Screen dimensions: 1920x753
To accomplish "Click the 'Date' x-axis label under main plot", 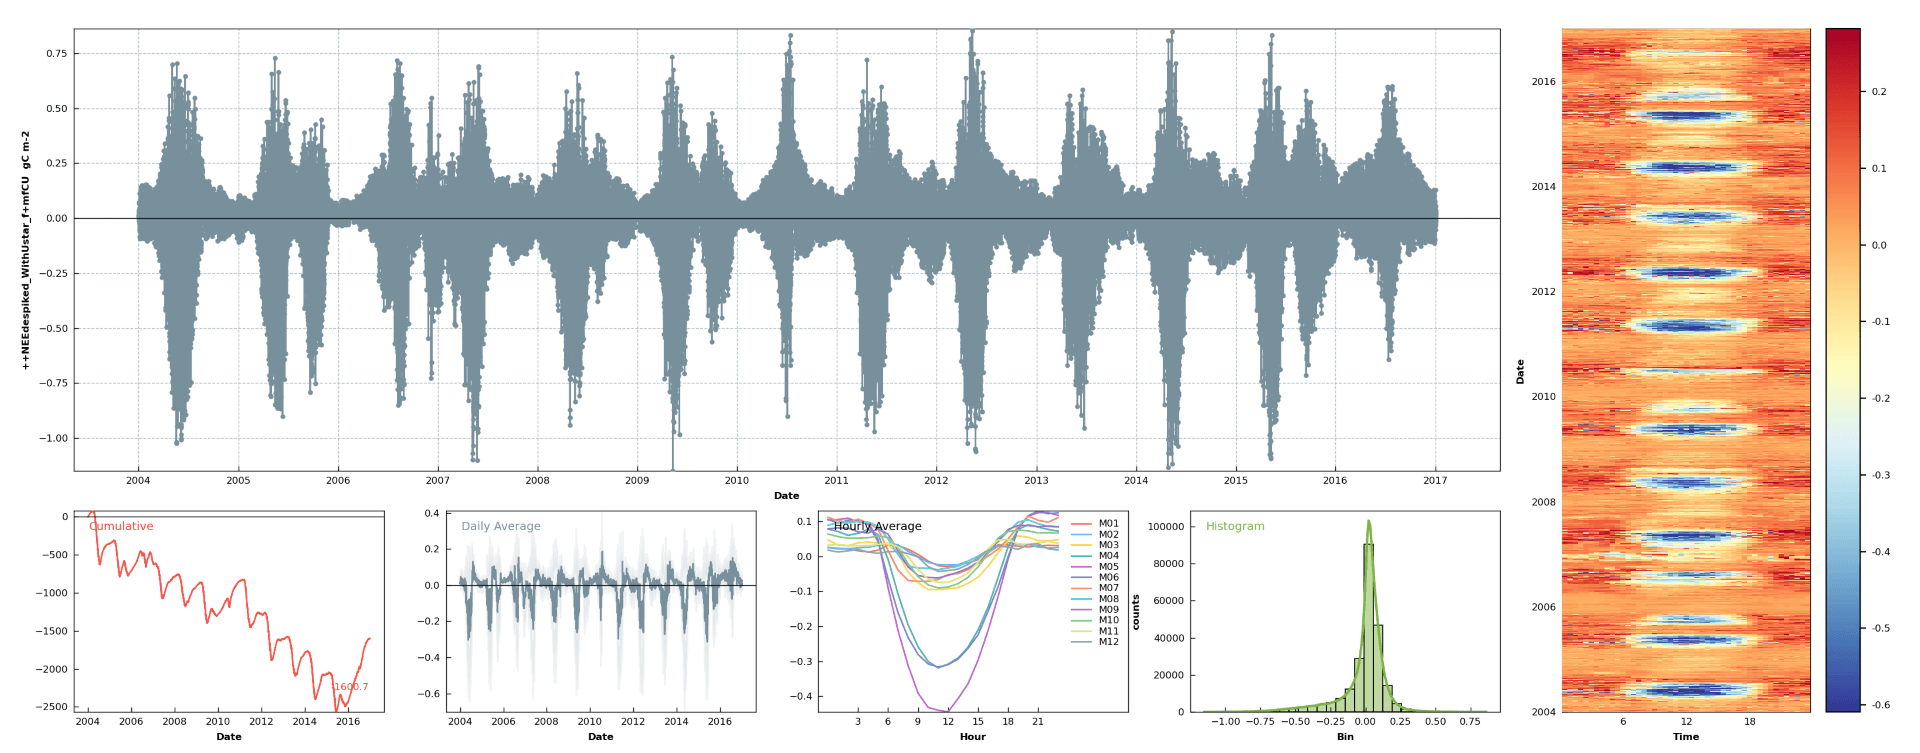I will pyautogui.click(x=787, y=496).
